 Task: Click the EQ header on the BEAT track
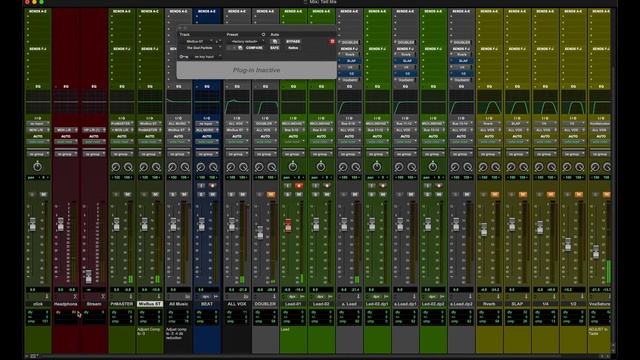(207, 87)
